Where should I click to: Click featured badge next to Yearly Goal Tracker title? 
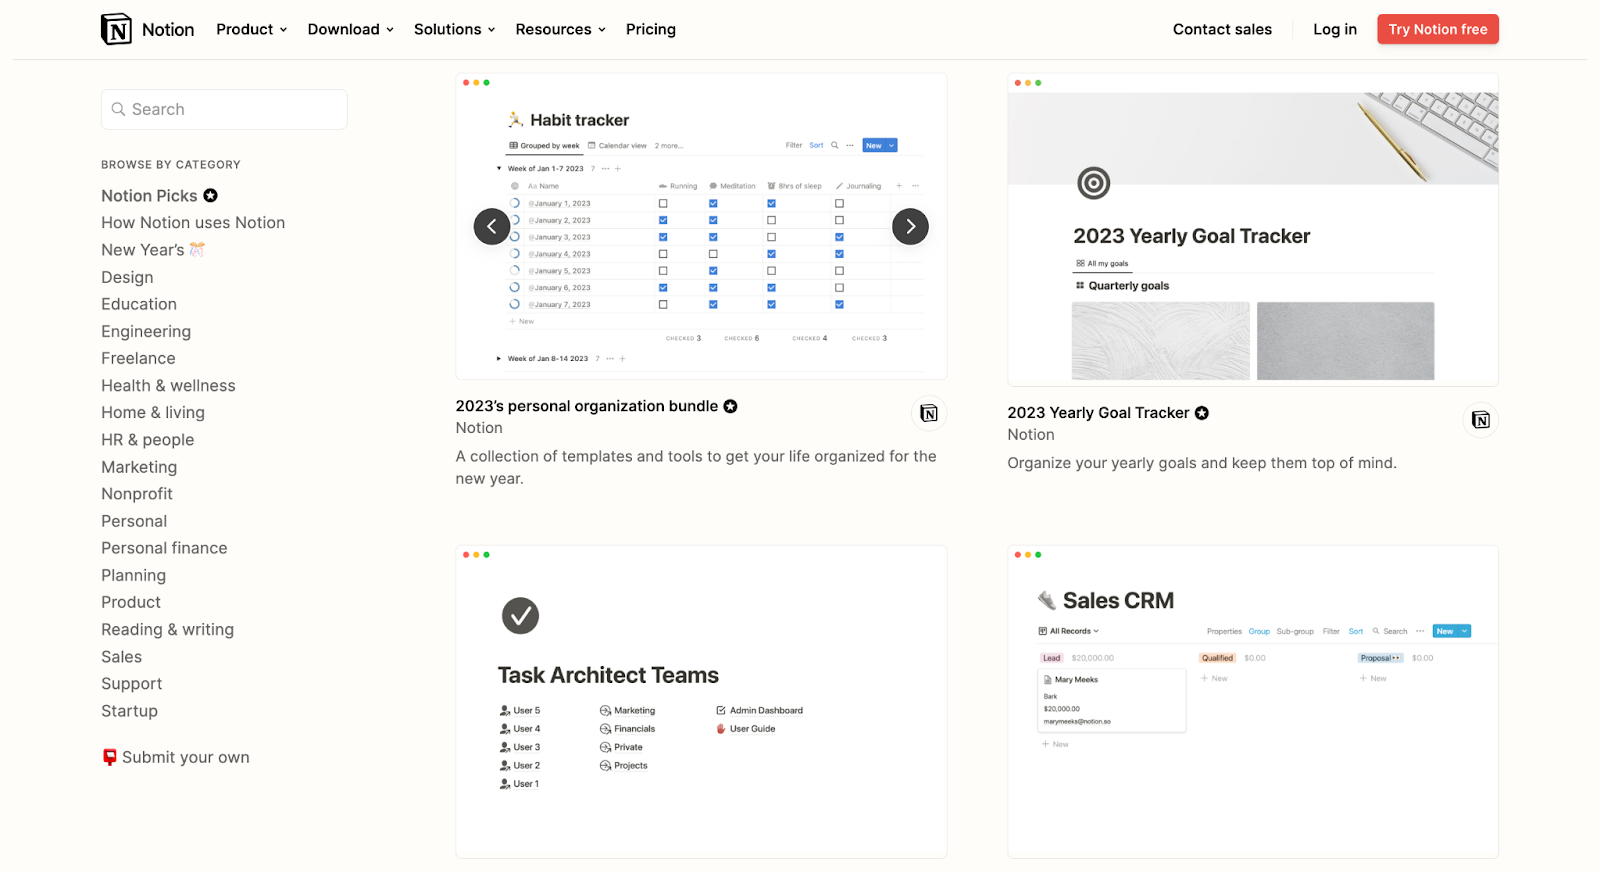click(x=1202, y=413)
